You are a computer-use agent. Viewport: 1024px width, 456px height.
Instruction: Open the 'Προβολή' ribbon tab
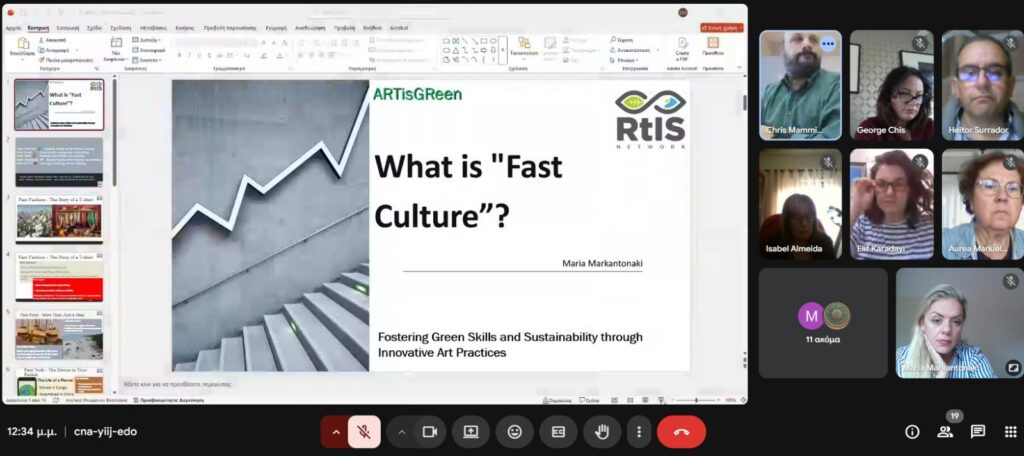click(344, 28)
